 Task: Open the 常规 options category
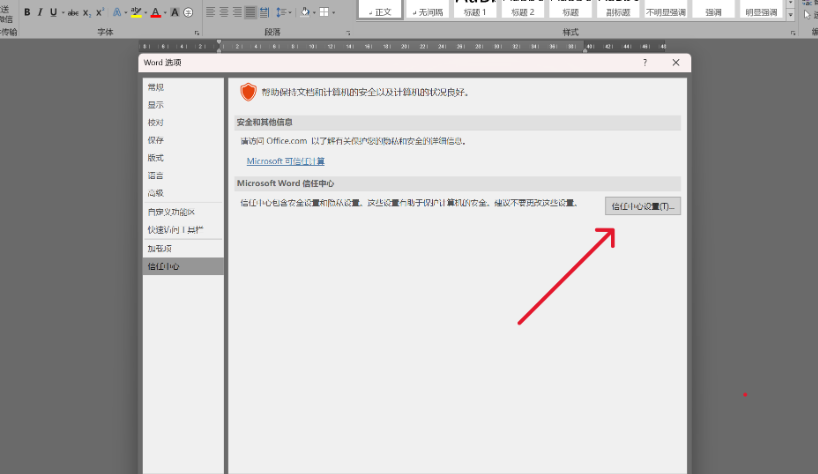click(x=183, y=87)
